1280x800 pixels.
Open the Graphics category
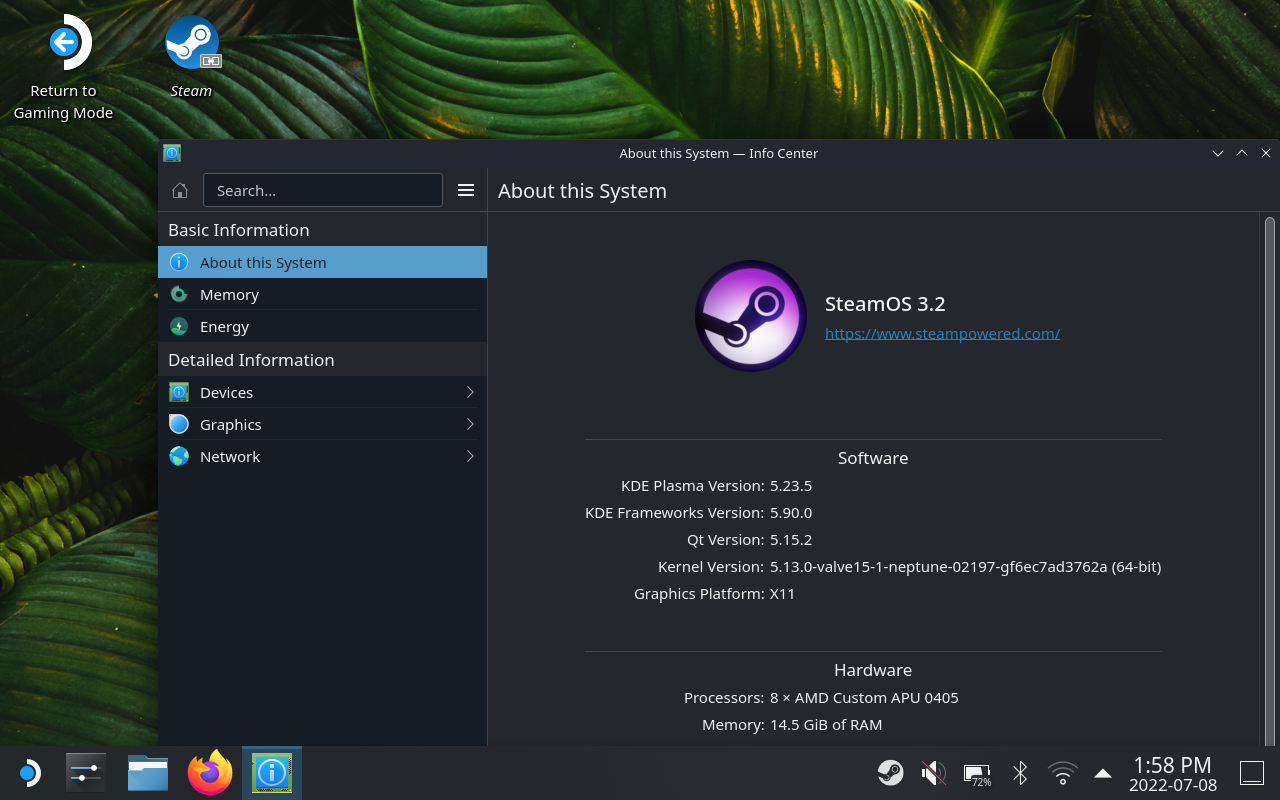tap(322, 424)
